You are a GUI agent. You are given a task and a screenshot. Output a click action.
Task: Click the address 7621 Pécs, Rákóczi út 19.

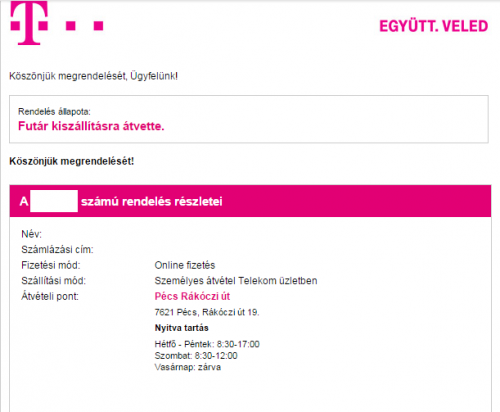[207, 312]
